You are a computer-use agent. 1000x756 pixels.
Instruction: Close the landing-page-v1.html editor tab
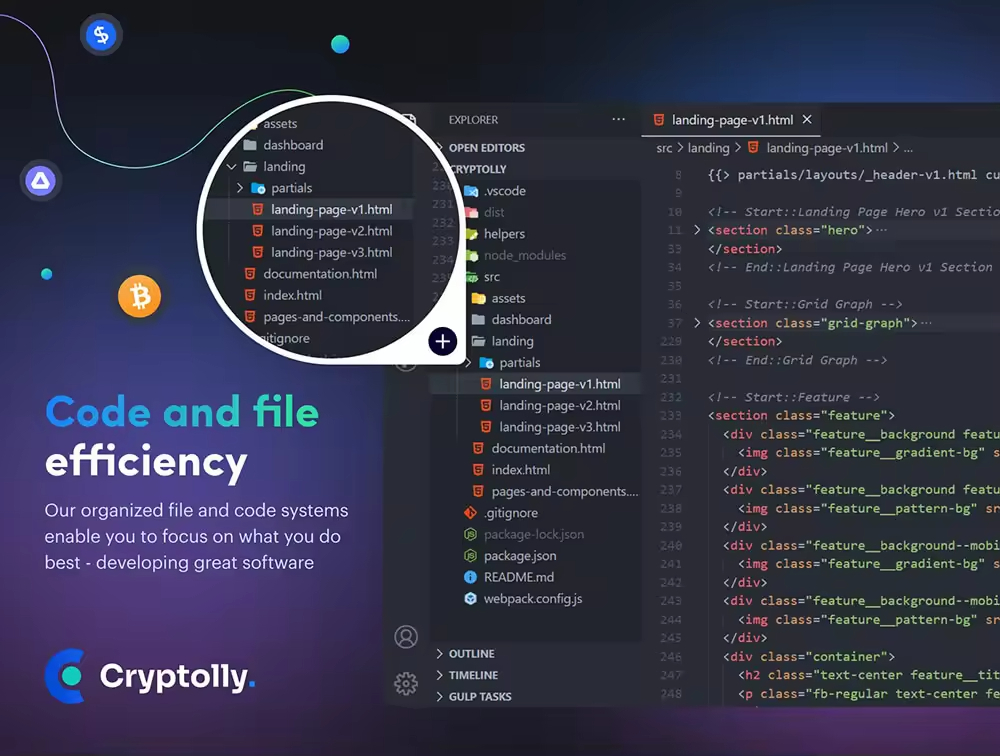pyautogui.click(x=806, y=120)
